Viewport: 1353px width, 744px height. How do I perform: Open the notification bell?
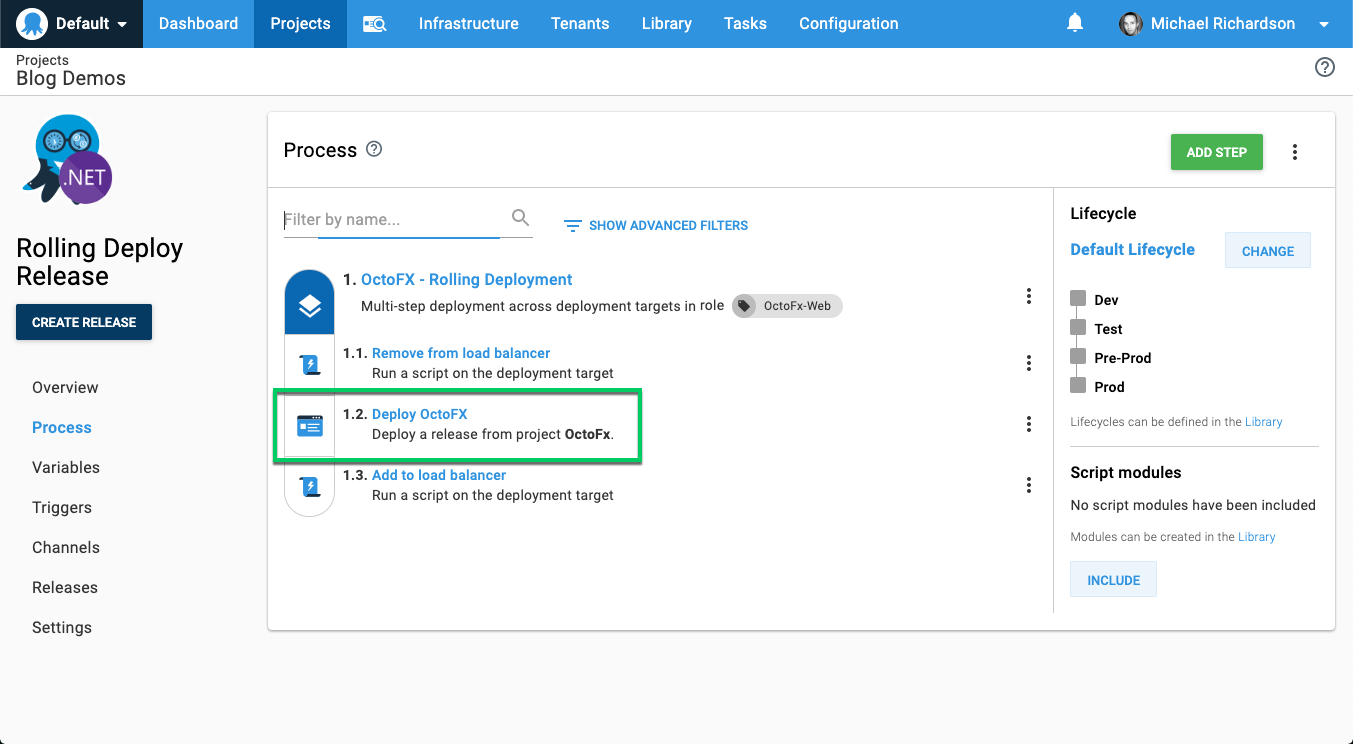pyautogui.click(x=1075, y=23)
